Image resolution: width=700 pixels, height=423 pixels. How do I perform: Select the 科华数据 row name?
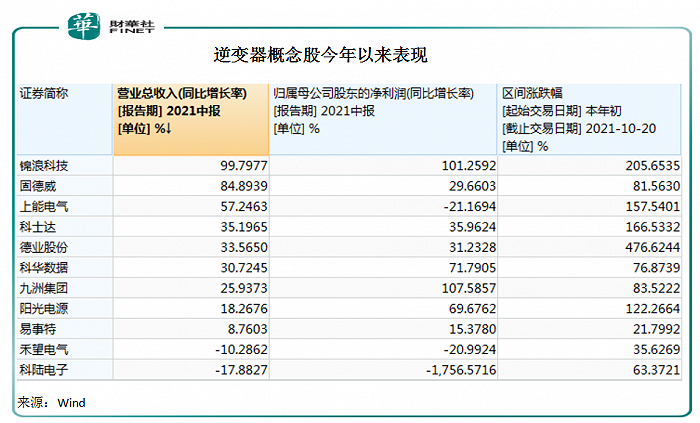(44, 268)
